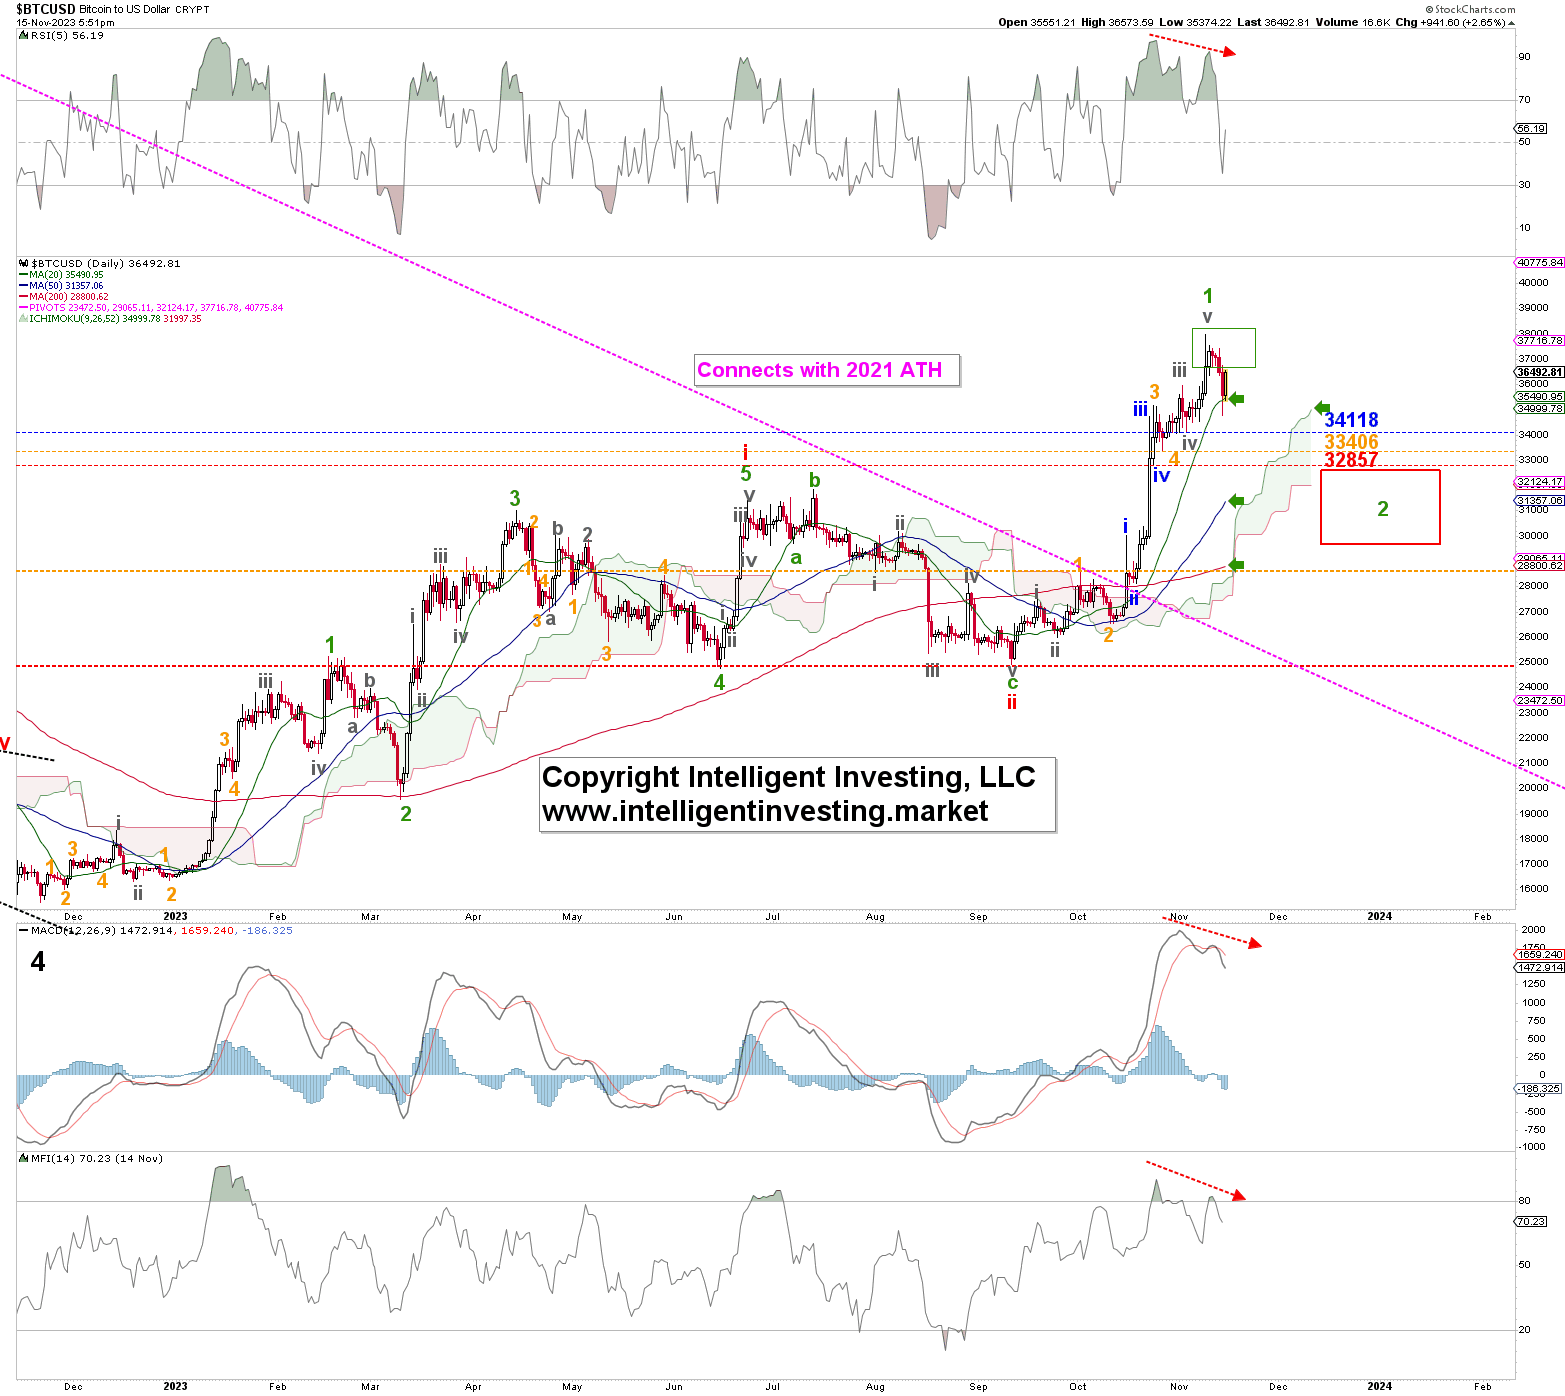This screenshot has height=1396, width=1565.
Task: Select the green box at wave 1 top
Action: (1223, 347)
